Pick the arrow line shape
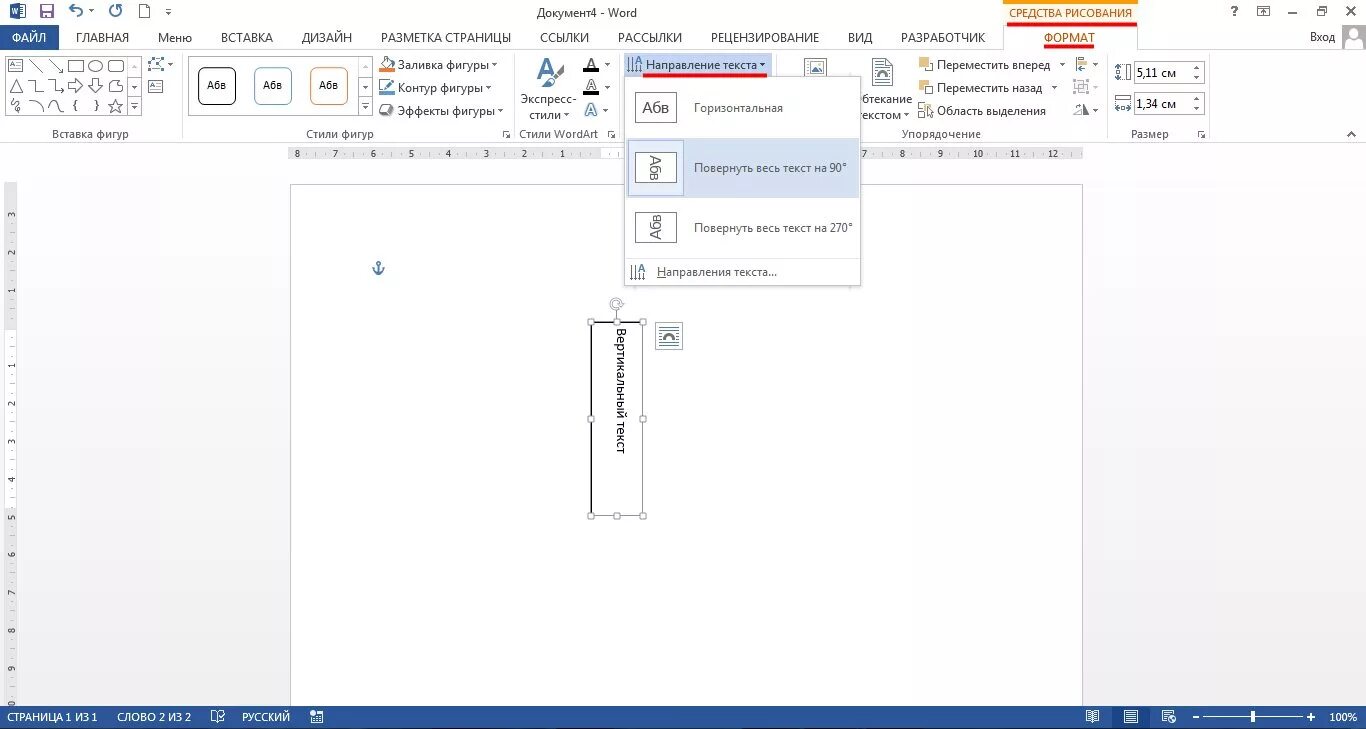This screenshot has height=729, width=1366. click(55, 66)
